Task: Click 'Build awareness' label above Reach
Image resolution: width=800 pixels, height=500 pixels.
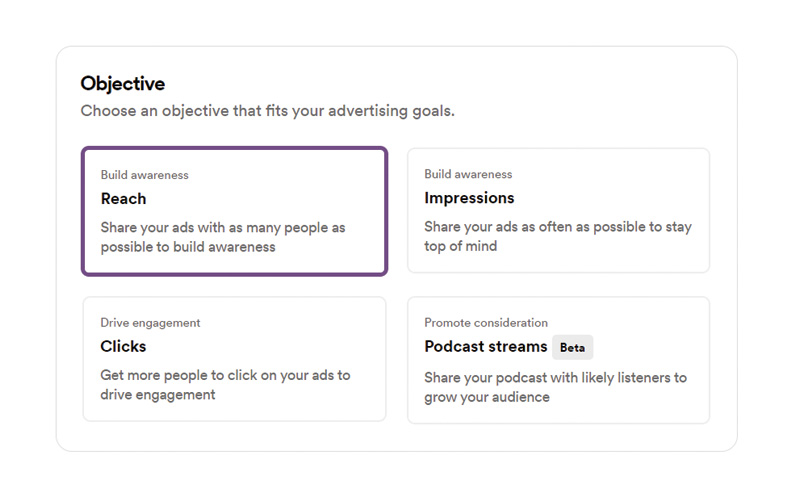Action: click(x=144, y=175)
